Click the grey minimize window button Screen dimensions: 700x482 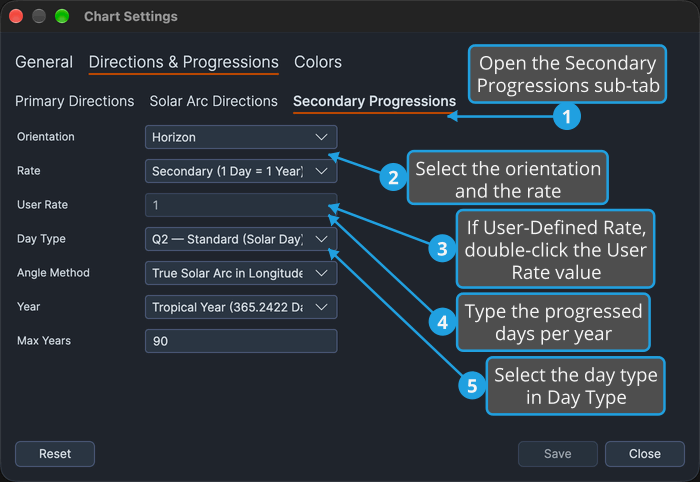(39, 17)
